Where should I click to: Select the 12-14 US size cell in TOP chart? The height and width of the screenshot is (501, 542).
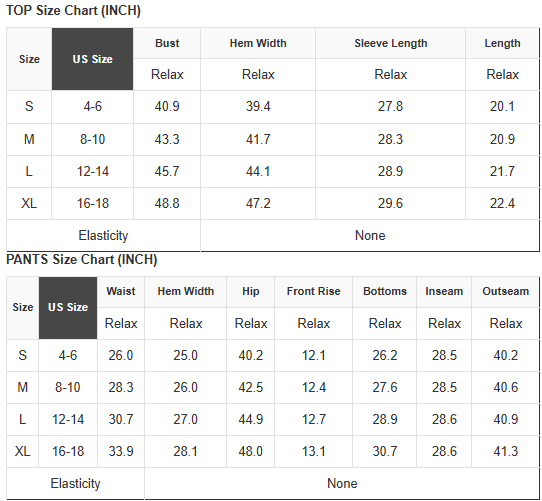(x=93, y=171)
